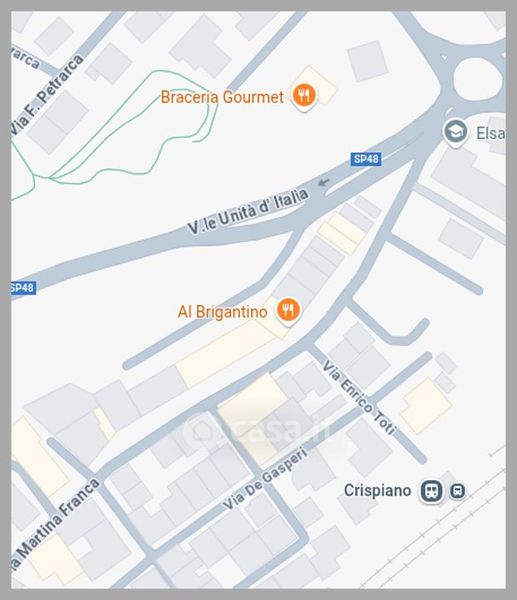Click the SP48 road shield near roundabout
Viewport: 517px width, 600px height.
pyautogui.click(x=366, y=159)
